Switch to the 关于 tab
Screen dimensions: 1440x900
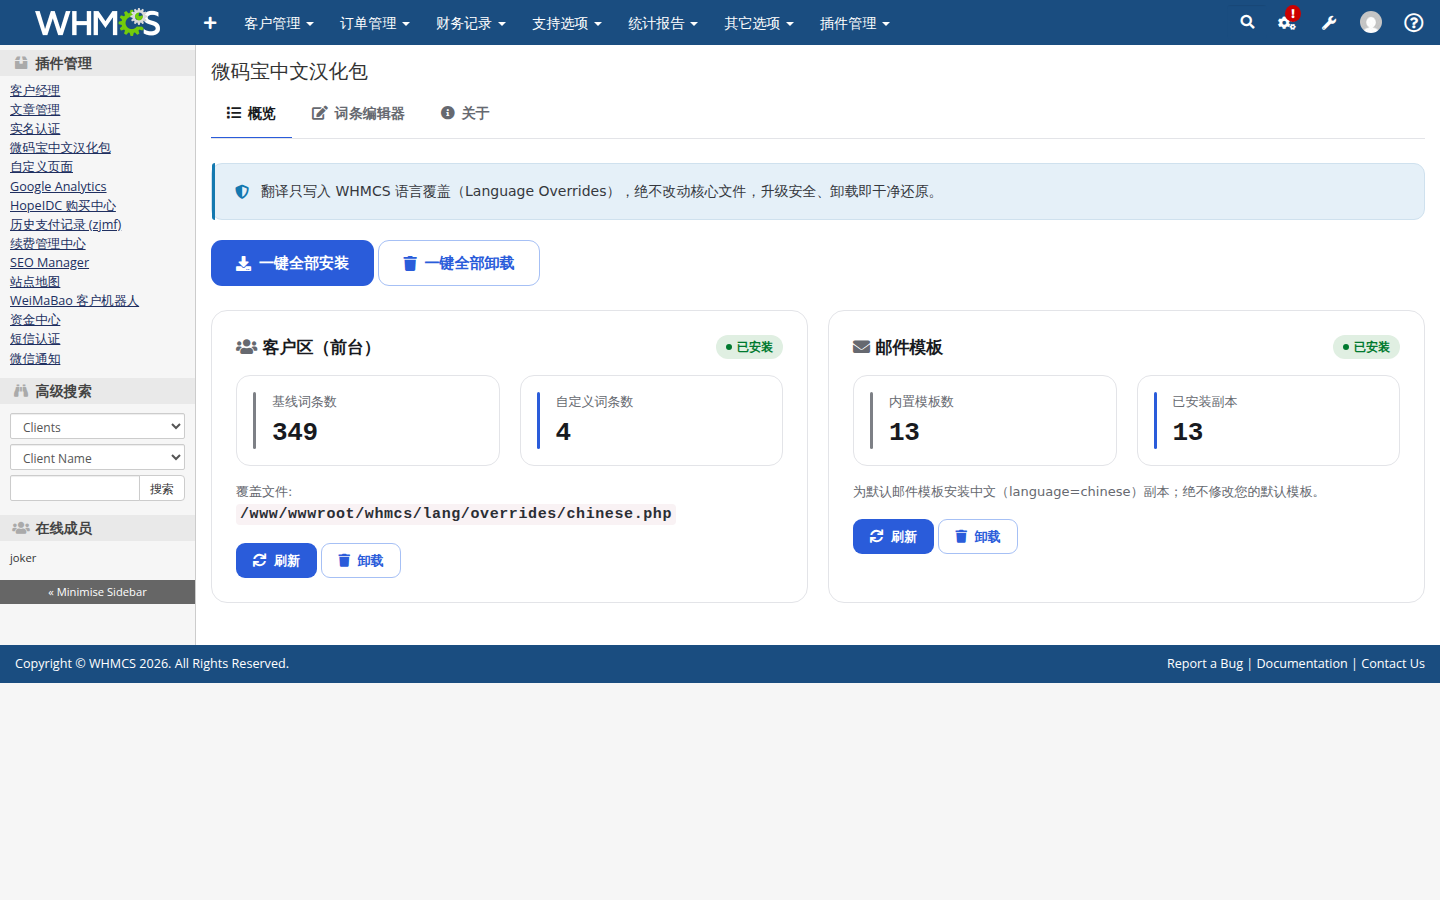tap(465, 113)
